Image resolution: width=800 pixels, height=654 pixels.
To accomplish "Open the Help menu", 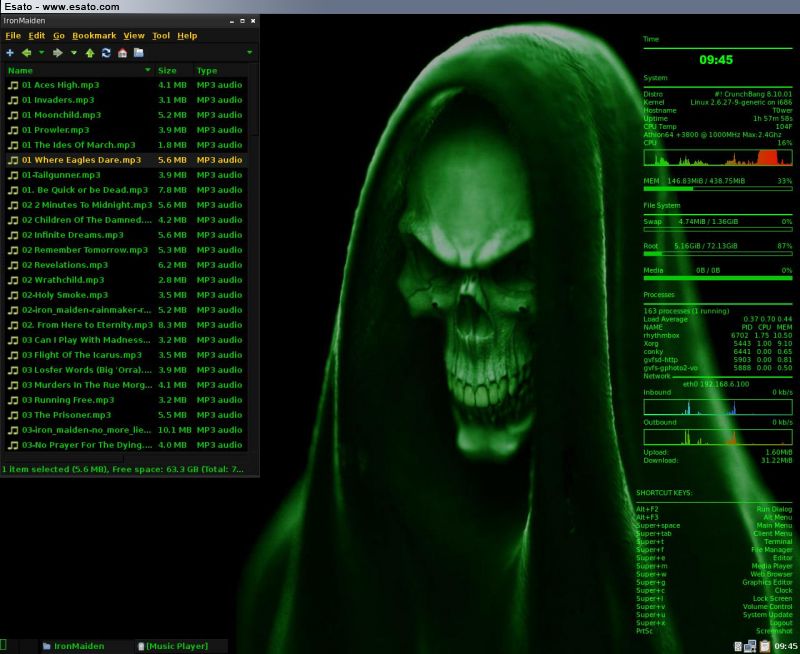I will [187, 36].
